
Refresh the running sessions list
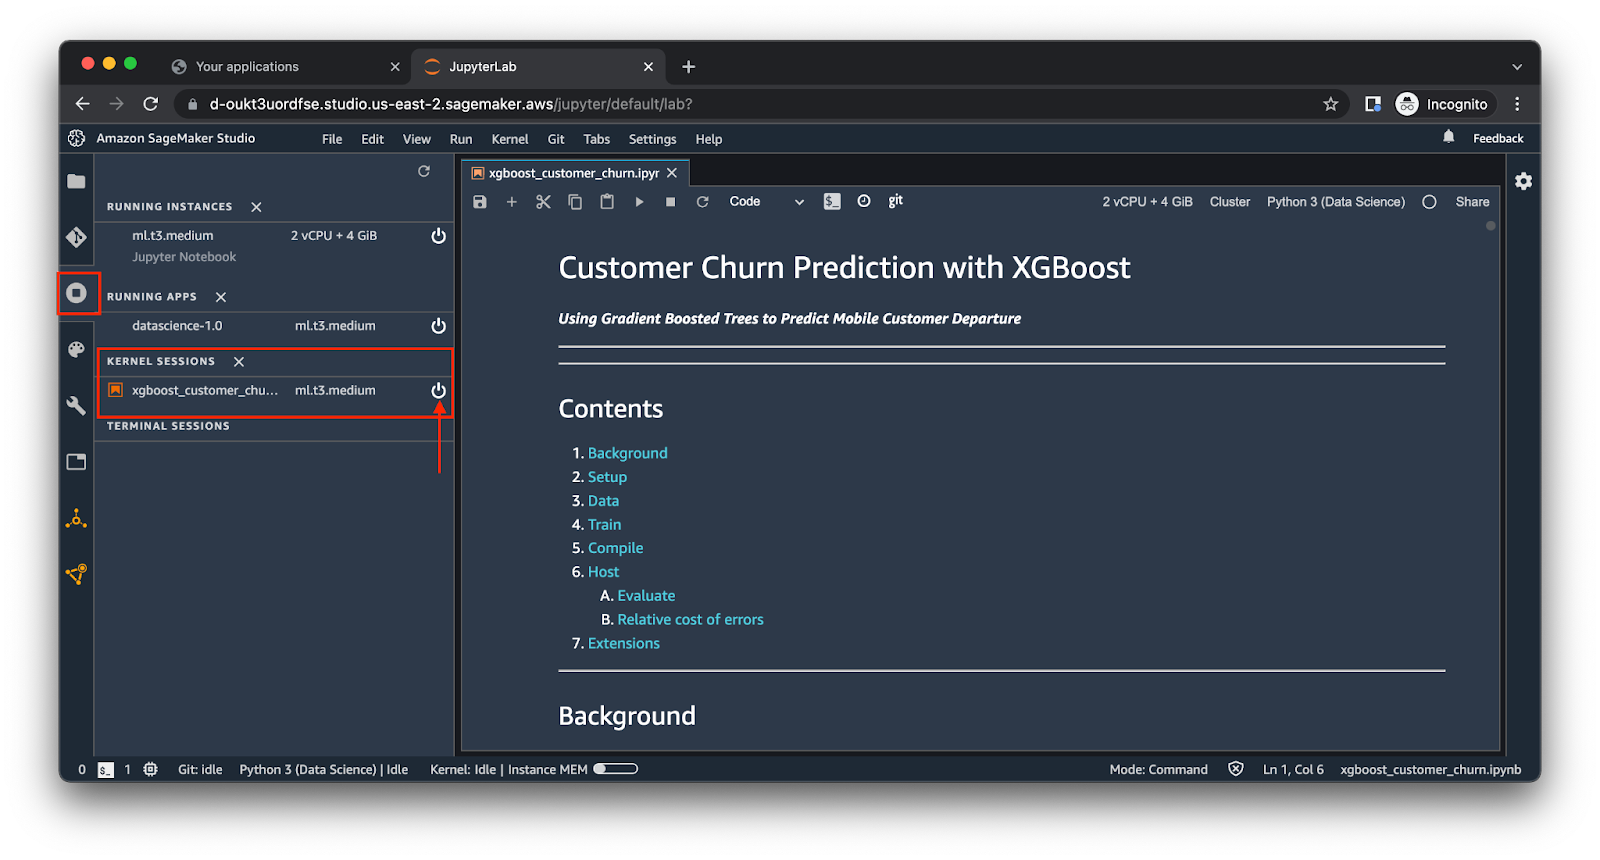click(424, 172)
